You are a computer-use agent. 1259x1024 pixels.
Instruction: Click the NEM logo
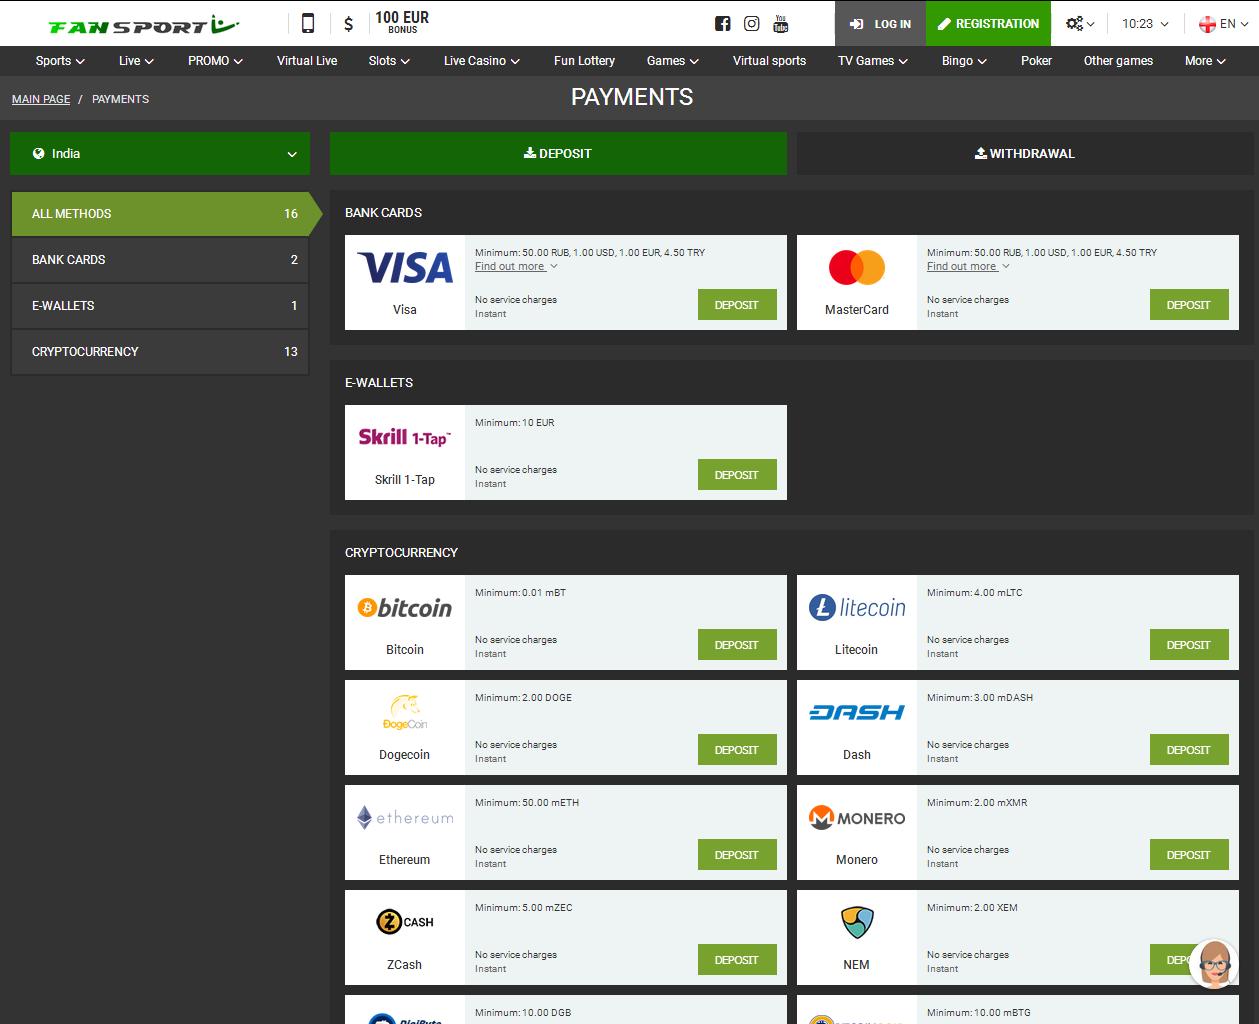click(857, 922)
